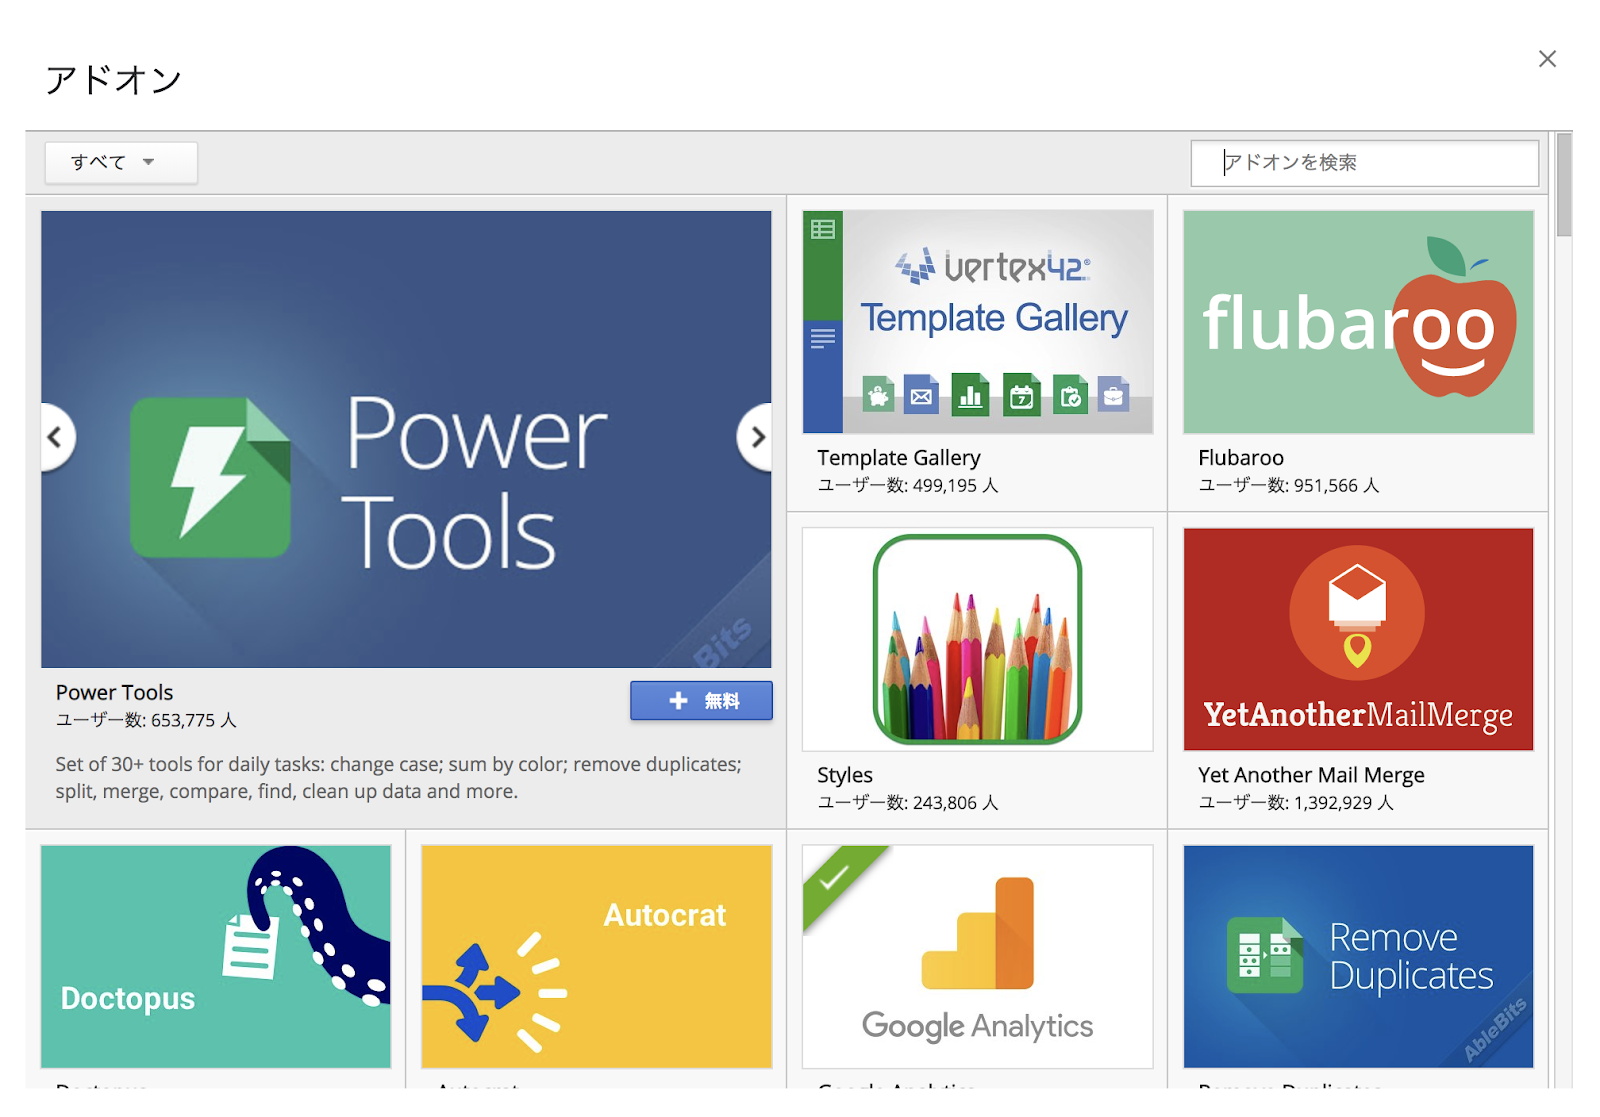Click the Flubaroo title text
Viewport: 1600px width, 1117px height.
pyautogui.click(x=1241, y=458)
